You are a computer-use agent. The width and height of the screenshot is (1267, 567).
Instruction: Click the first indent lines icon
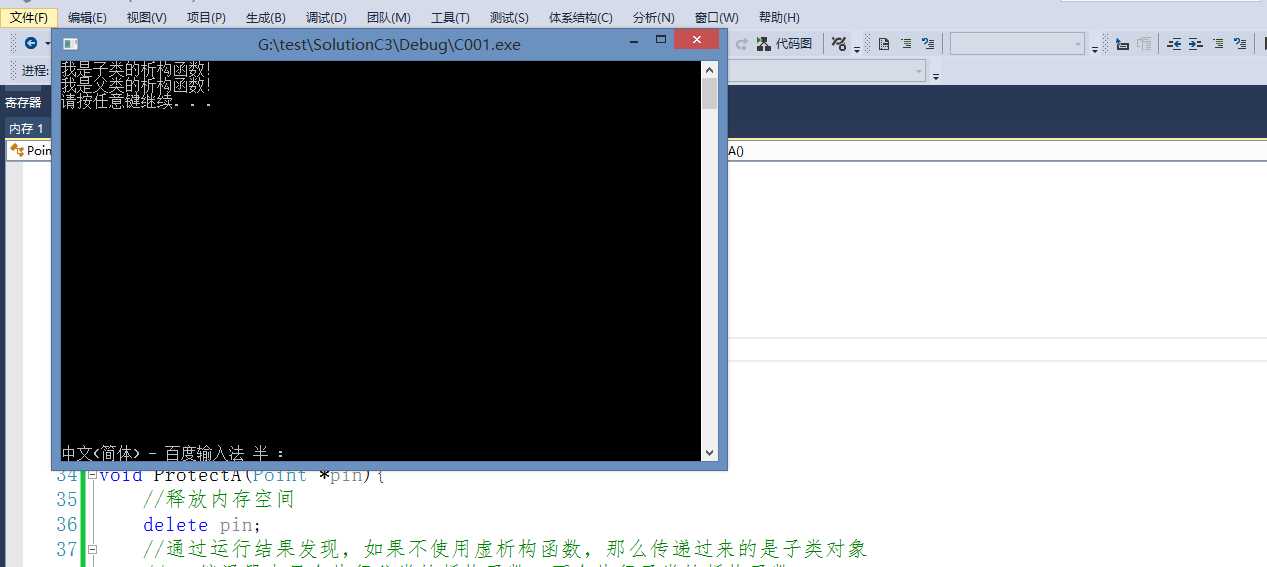(x=906, y=43)
